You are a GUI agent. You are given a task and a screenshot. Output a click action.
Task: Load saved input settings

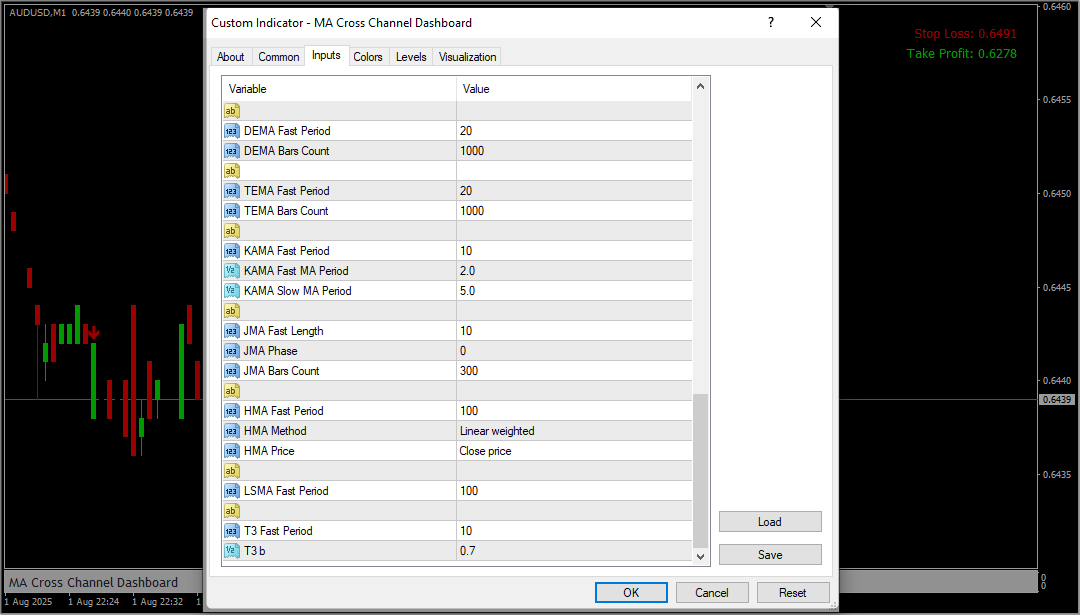pyautogui.click(x=769, y=522)
